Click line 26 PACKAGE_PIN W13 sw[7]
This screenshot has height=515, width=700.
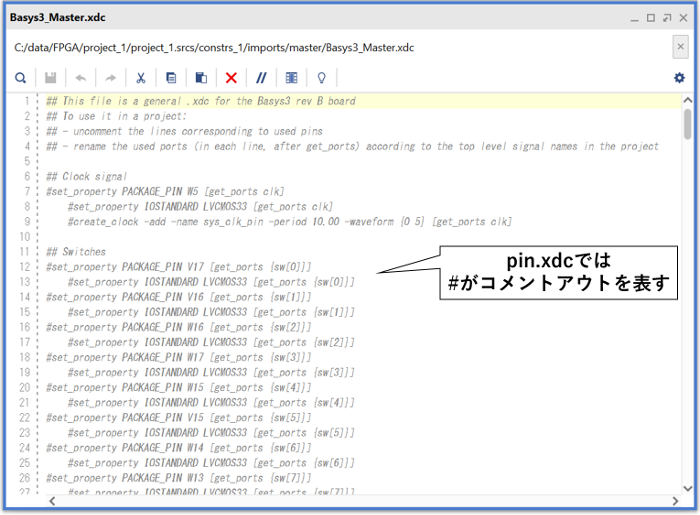tap(179, 478)
